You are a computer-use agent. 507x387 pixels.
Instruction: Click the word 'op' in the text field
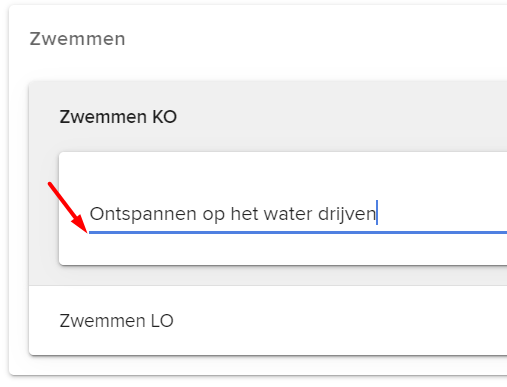tap(214, 215)
